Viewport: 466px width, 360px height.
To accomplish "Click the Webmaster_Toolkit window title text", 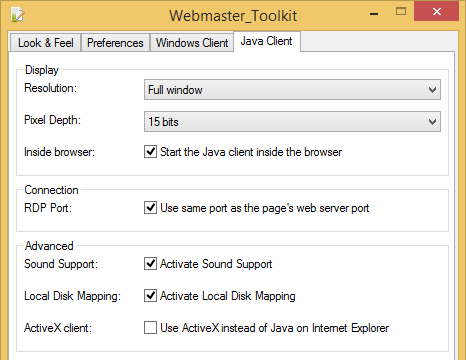I will tap(233, 16).
